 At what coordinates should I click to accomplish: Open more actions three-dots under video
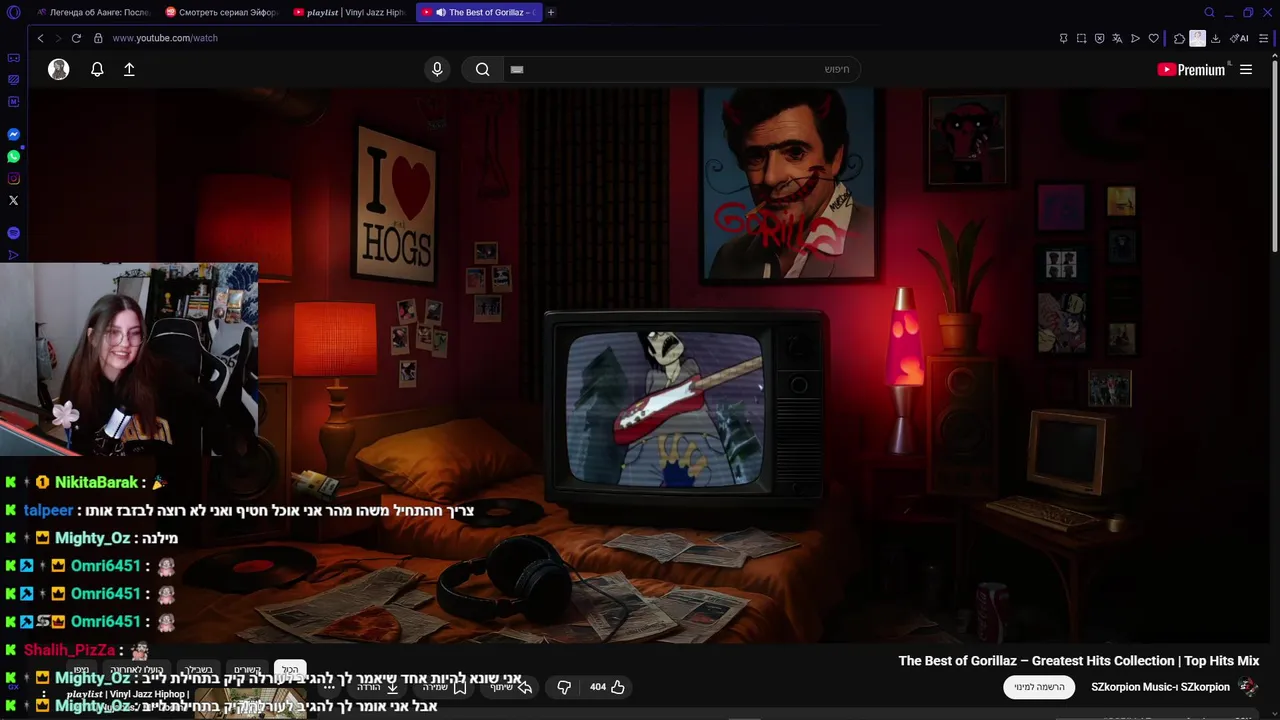pyautogui.click(x=330, y=687)
